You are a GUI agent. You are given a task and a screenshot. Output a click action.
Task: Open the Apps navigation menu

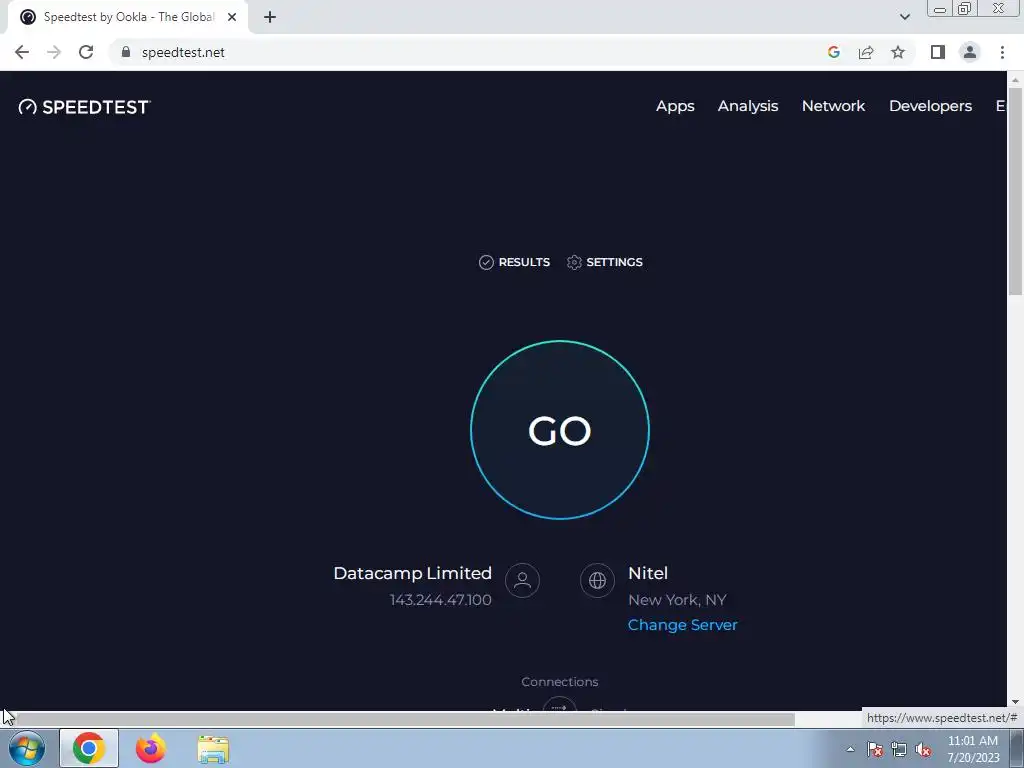coord(675,106)
